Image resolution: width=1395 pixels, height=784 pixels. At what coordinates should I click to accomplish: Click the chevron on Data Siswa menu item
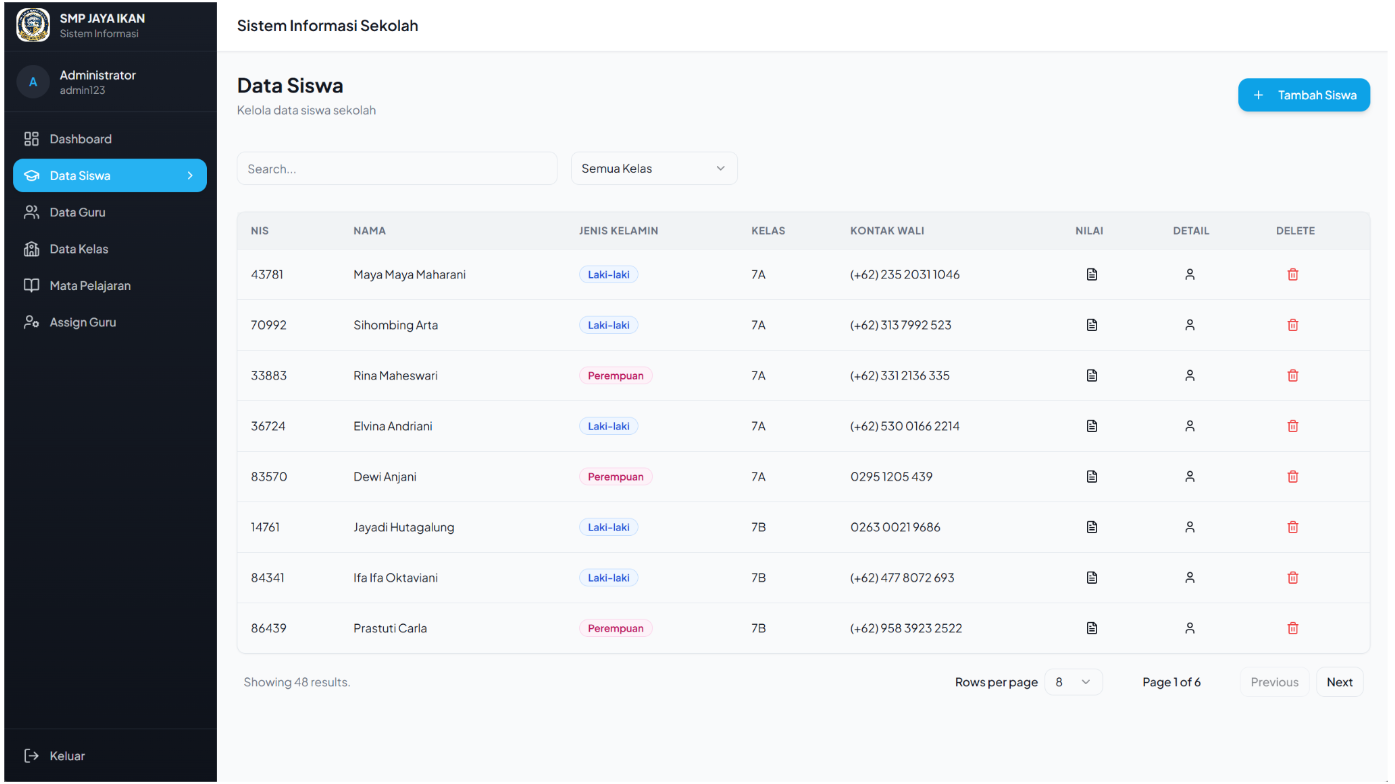[190, 176]
